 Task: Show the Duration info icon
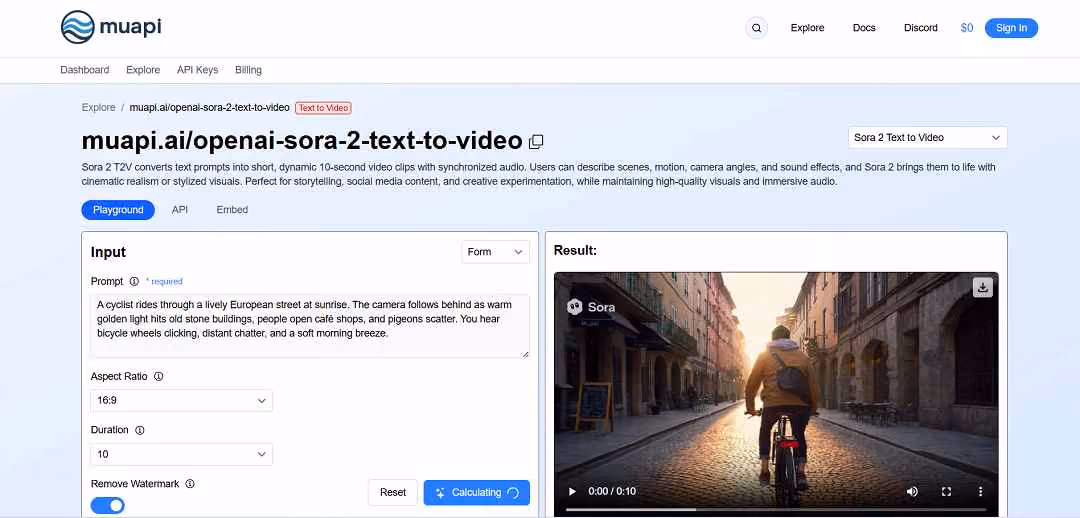click(140, 430)
